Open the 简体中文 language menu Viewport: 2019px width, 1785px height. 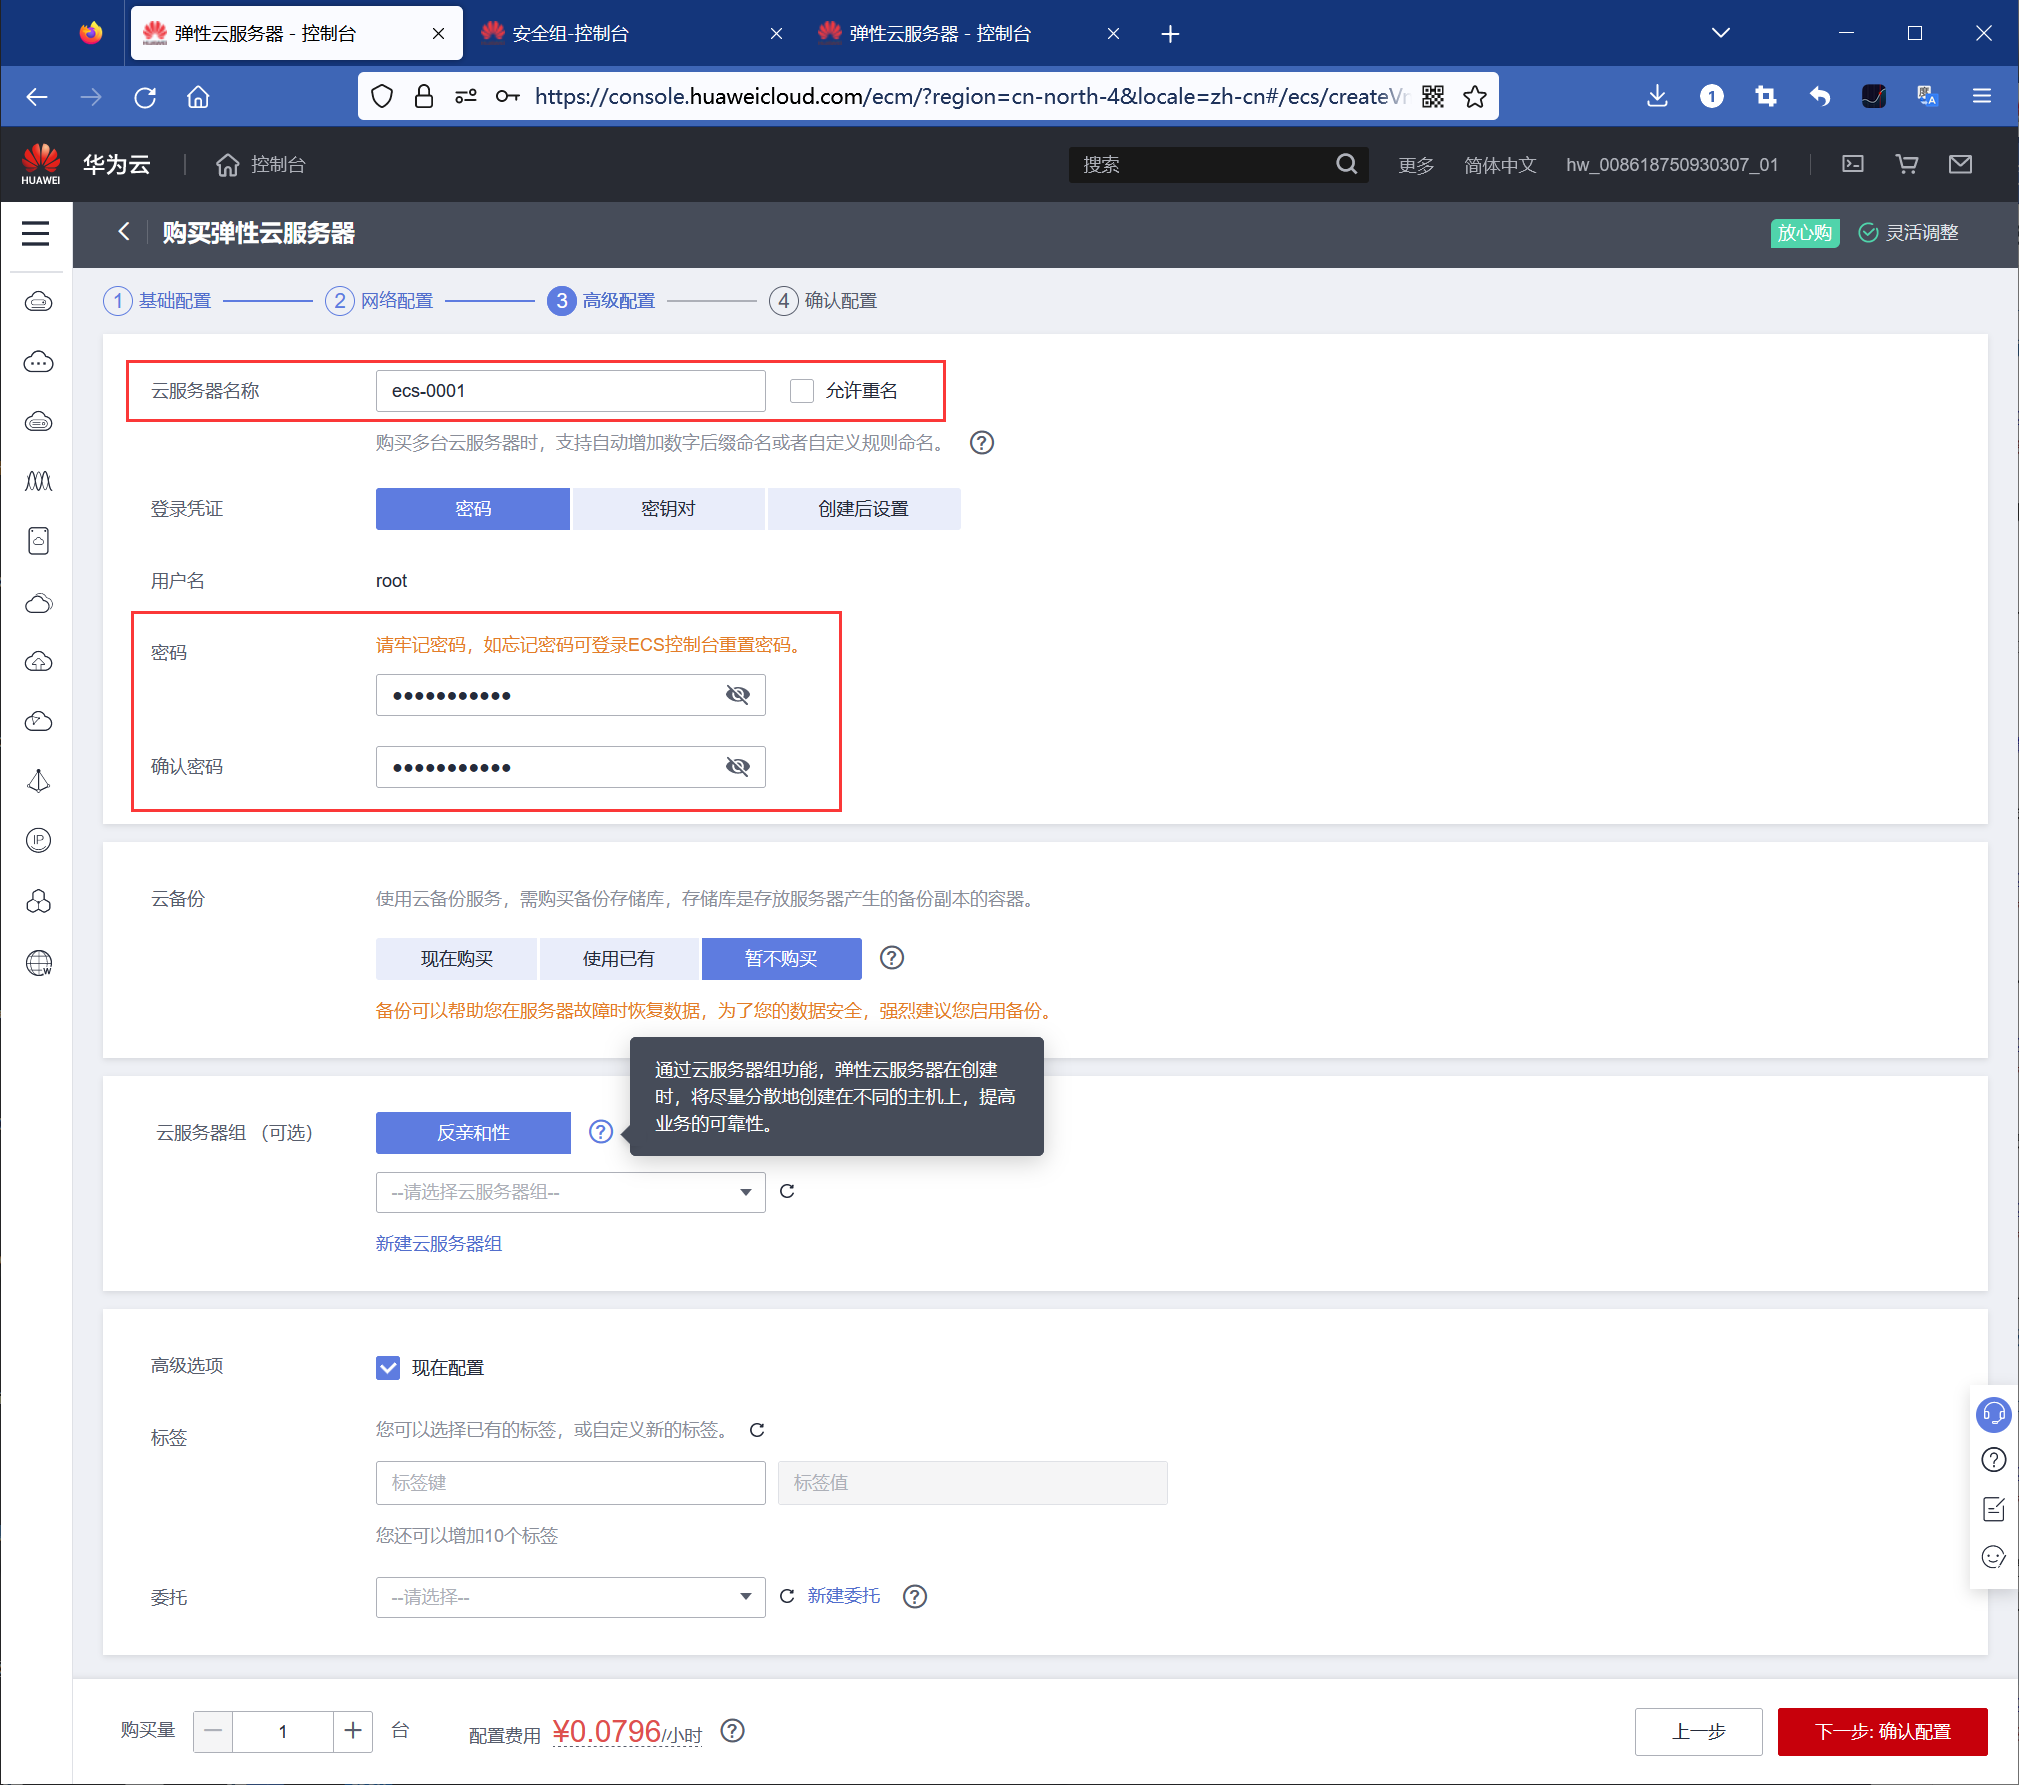(x=1499, y=165)
